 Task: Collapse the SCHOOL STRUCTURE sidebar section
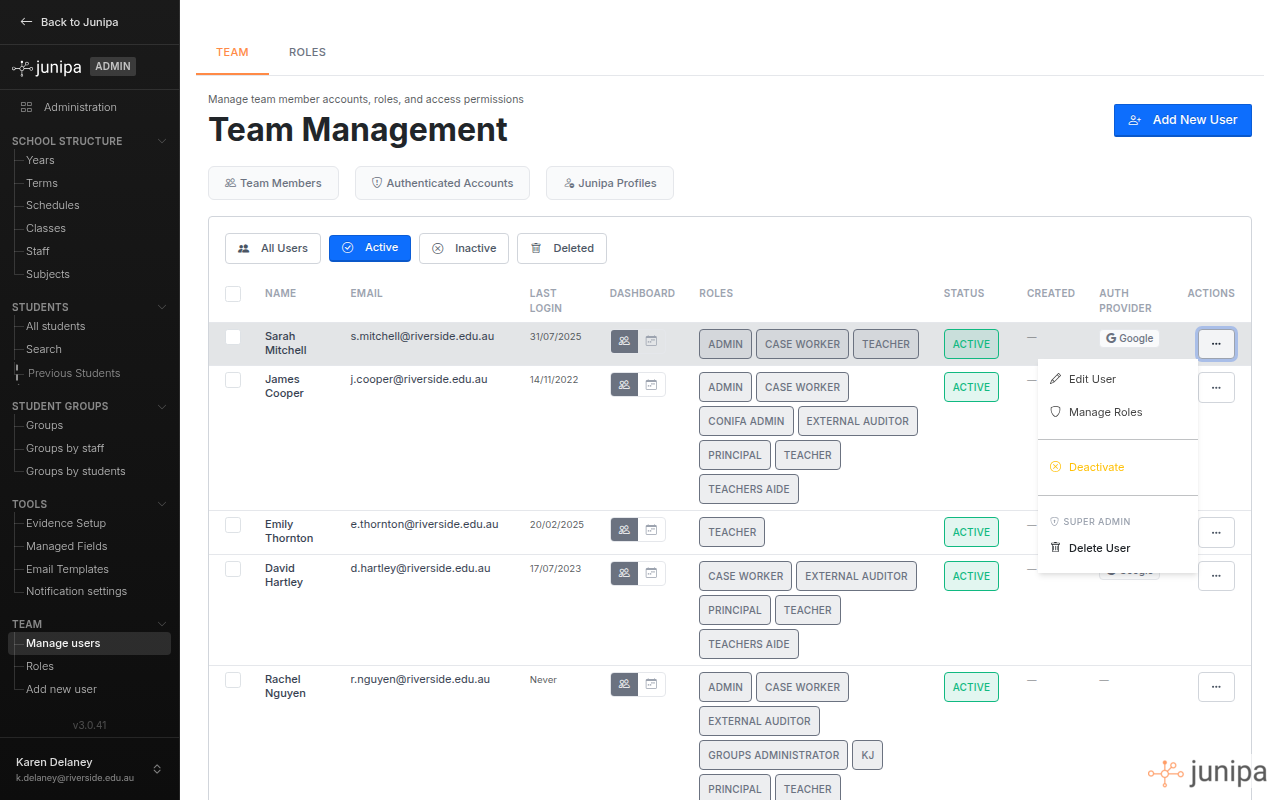tap(161, 141)
